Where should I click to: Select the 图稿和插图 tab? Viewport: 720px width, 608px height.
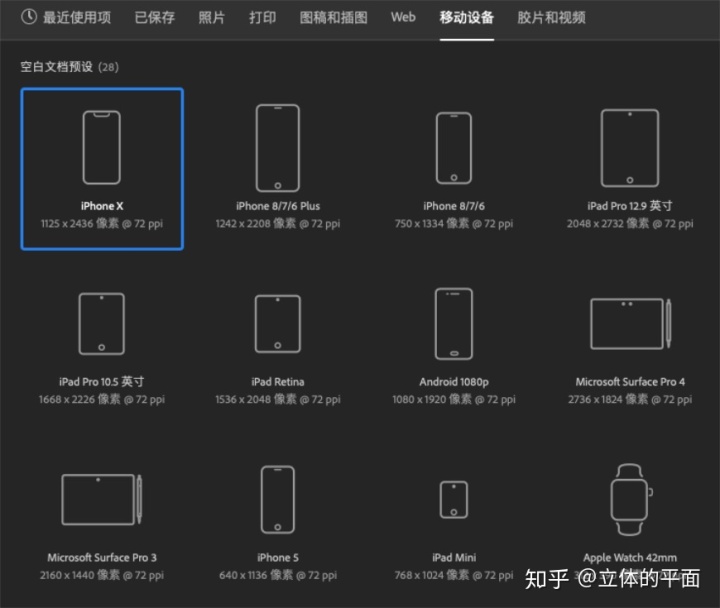pos(334,17)
